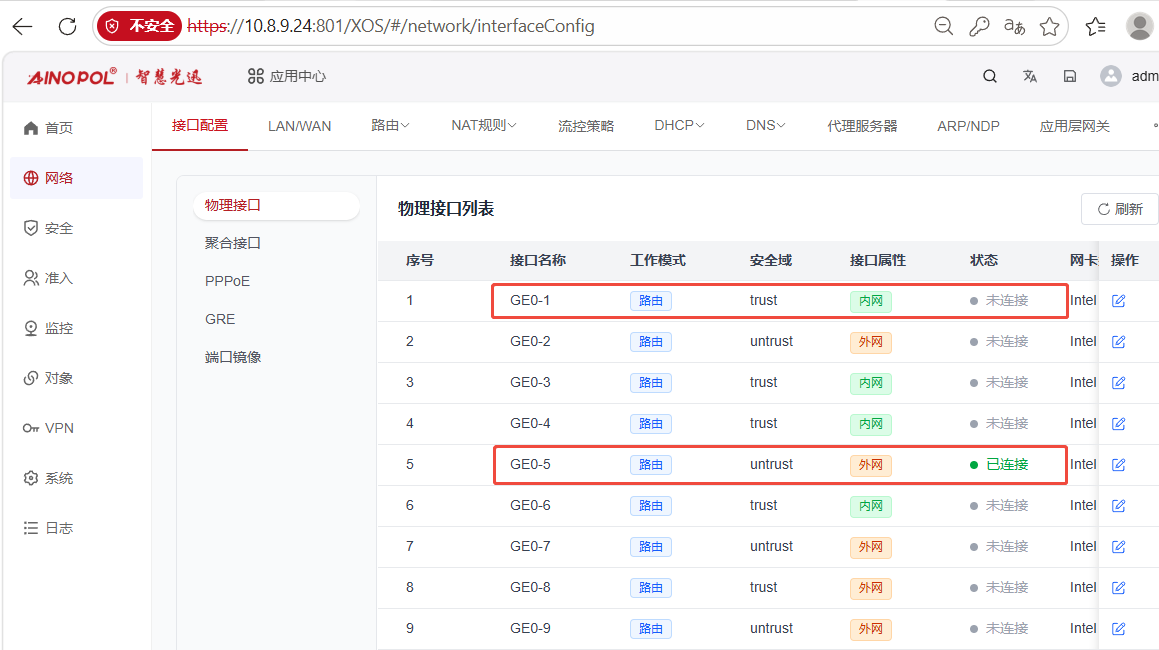Expand the DHCP dropdown tab
The height and width of the screenshot is (650, 1159).
click(679, 126)
